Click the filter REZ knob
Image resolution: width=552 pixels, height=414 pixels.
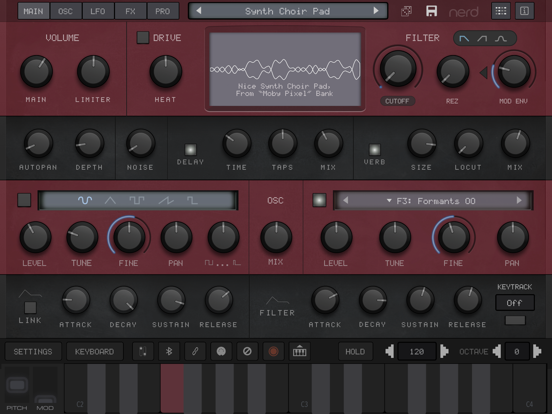click(453, 71)
